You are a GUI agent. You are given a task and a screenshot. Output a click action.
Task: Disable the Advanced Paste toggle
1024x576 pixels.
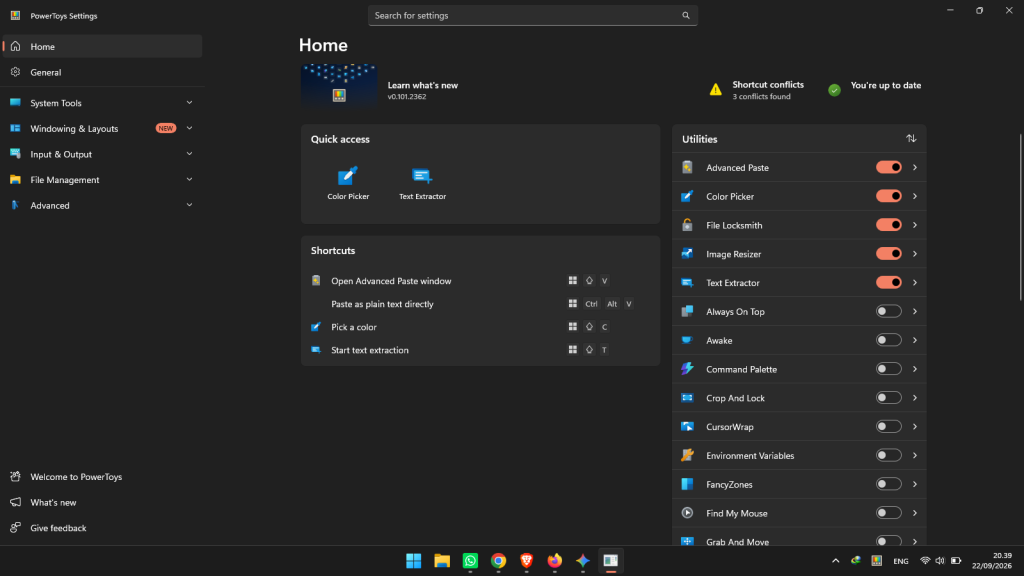tap(888, 167)
